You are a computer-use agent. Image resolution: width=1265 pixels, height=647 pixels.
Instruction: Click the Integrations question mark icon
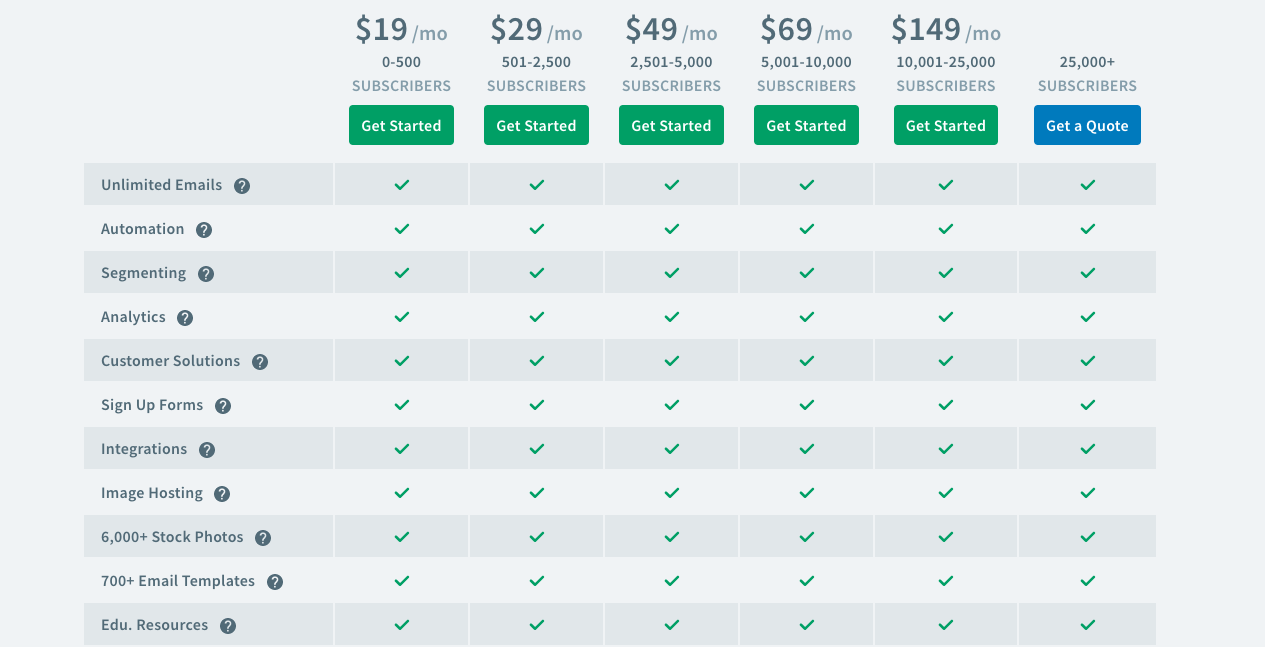click(207, 450)
